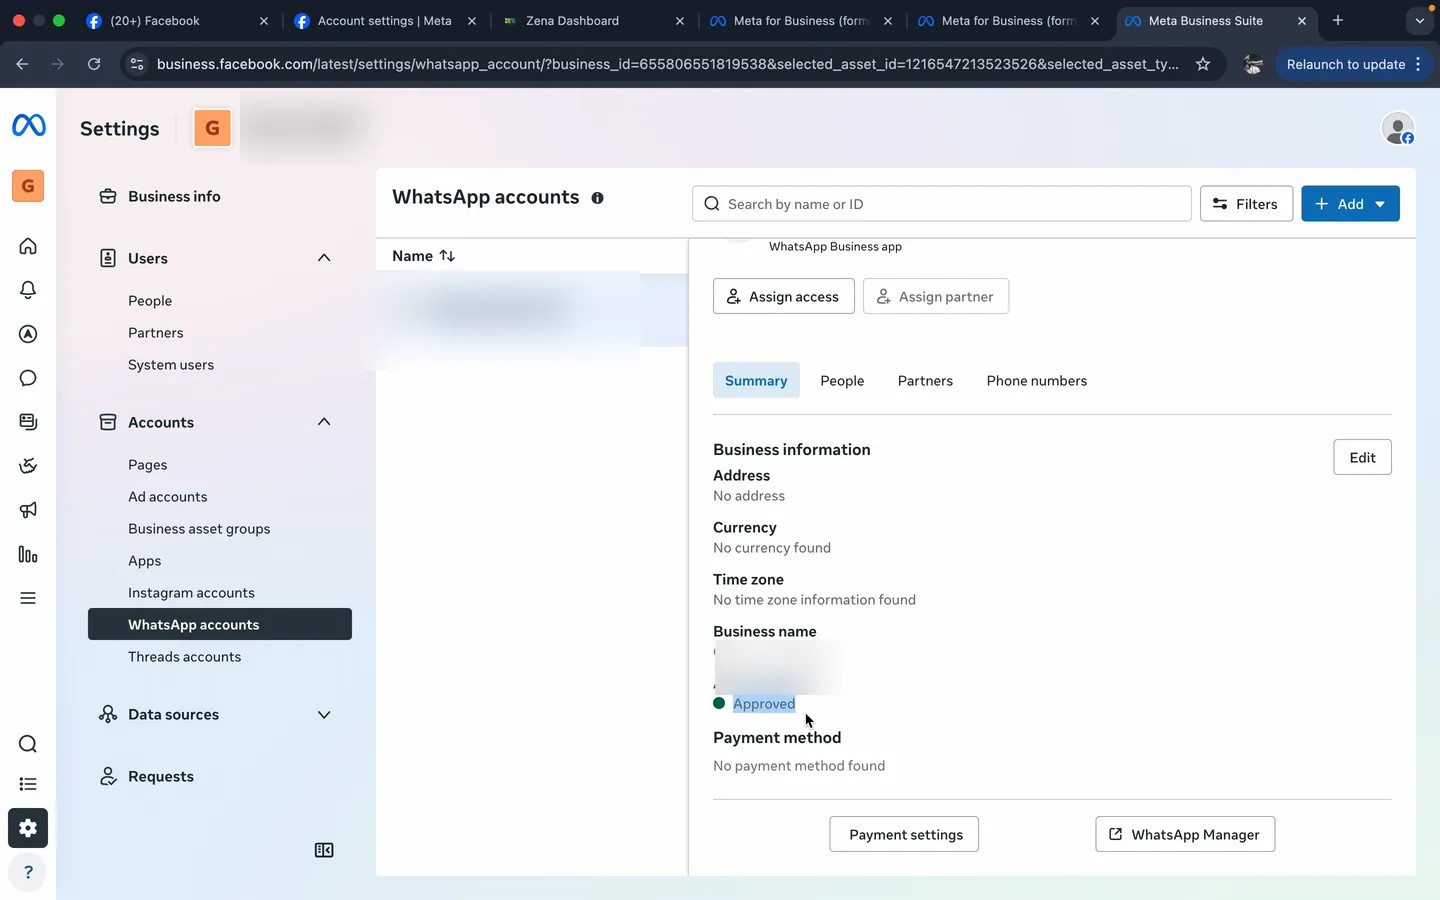Image resolution: width=1440 pixels, height=900 pixels.
Task: Open the Ads Manager compass icon
Action: pos(28,334)
